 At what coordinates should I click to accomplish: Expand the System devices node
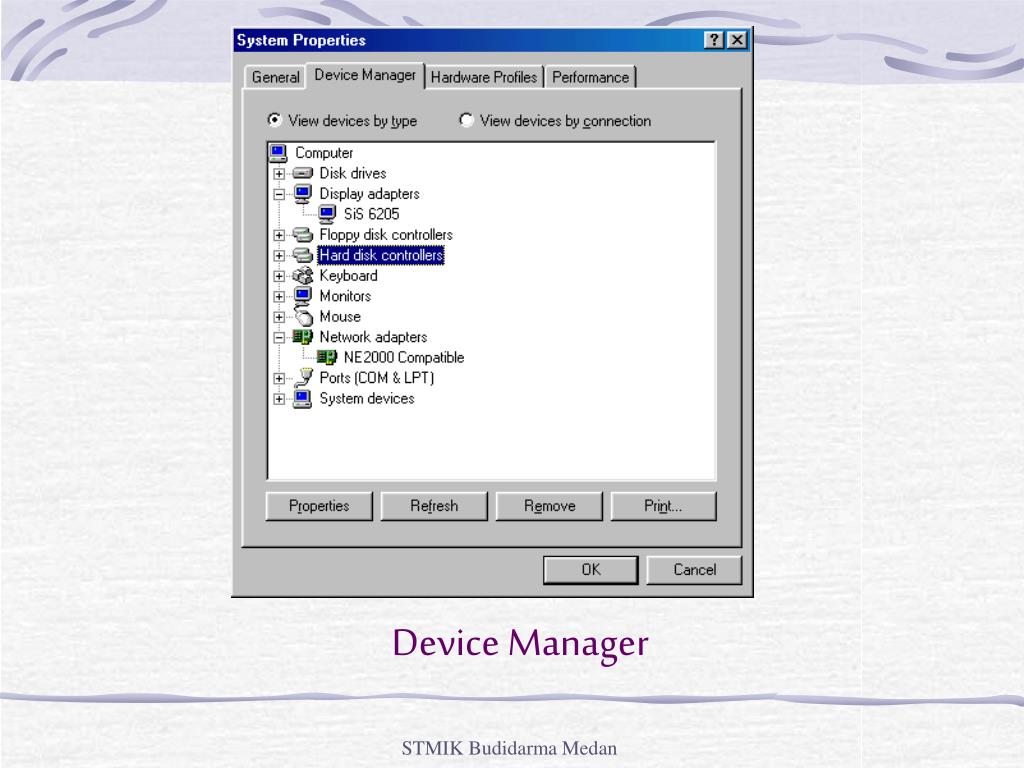point(279,399)
